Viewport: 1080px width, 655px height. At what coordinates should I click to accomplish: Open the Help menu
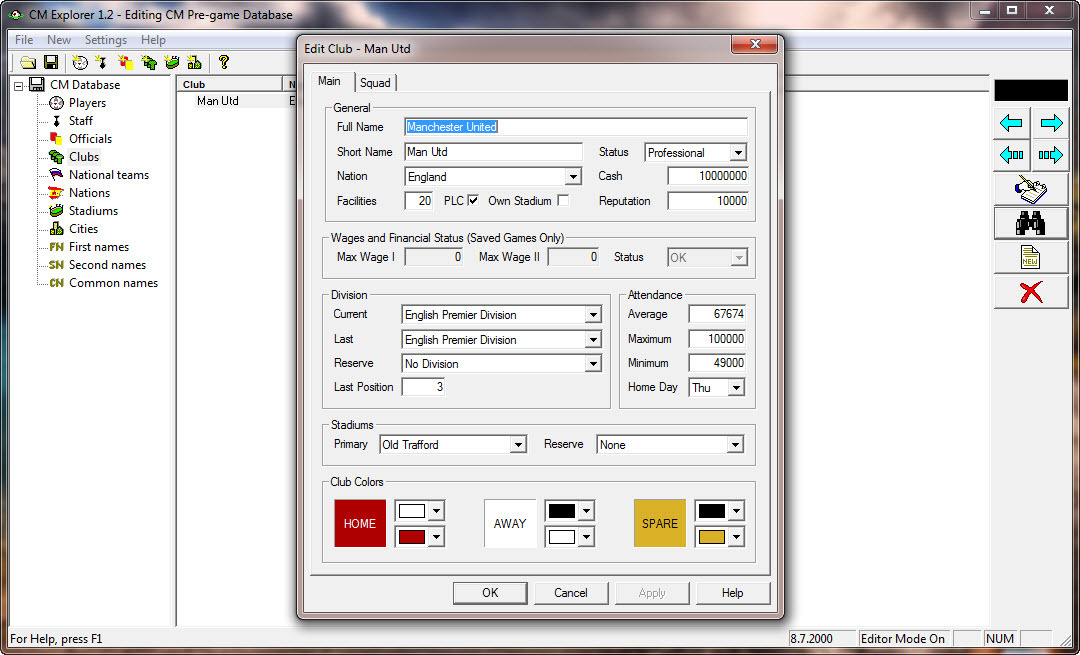(x=153, y=40)
